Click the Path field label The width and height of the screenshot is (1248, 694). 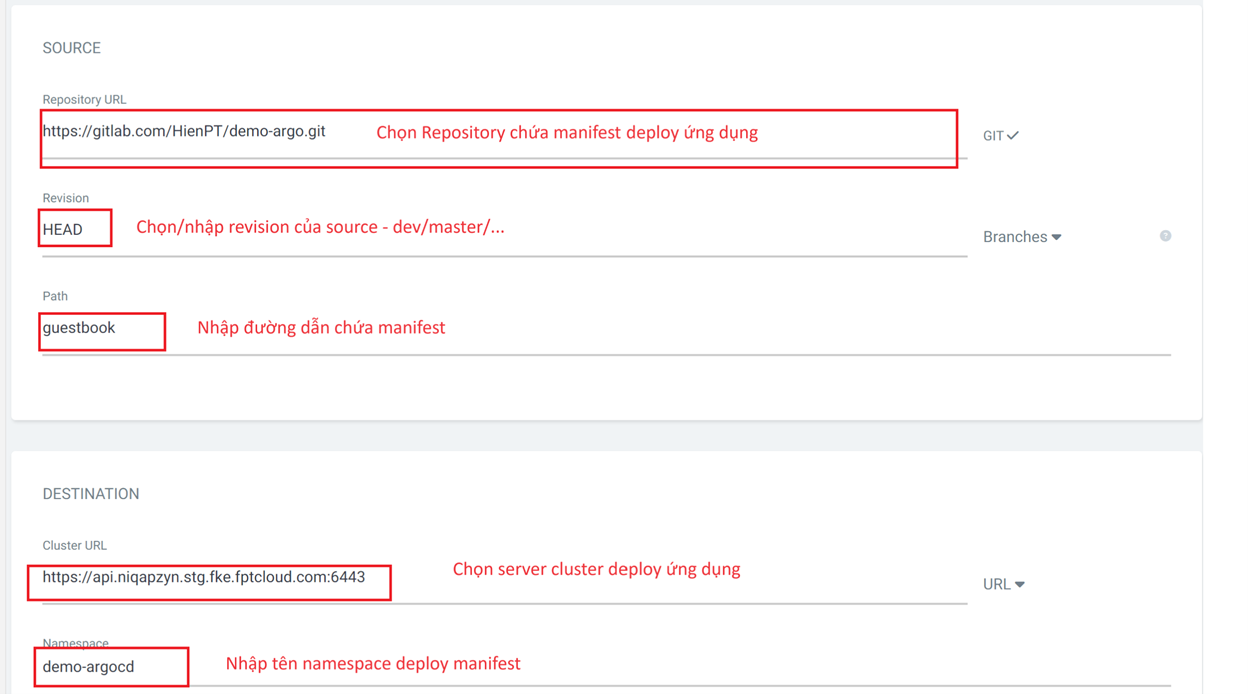point(55,296)
